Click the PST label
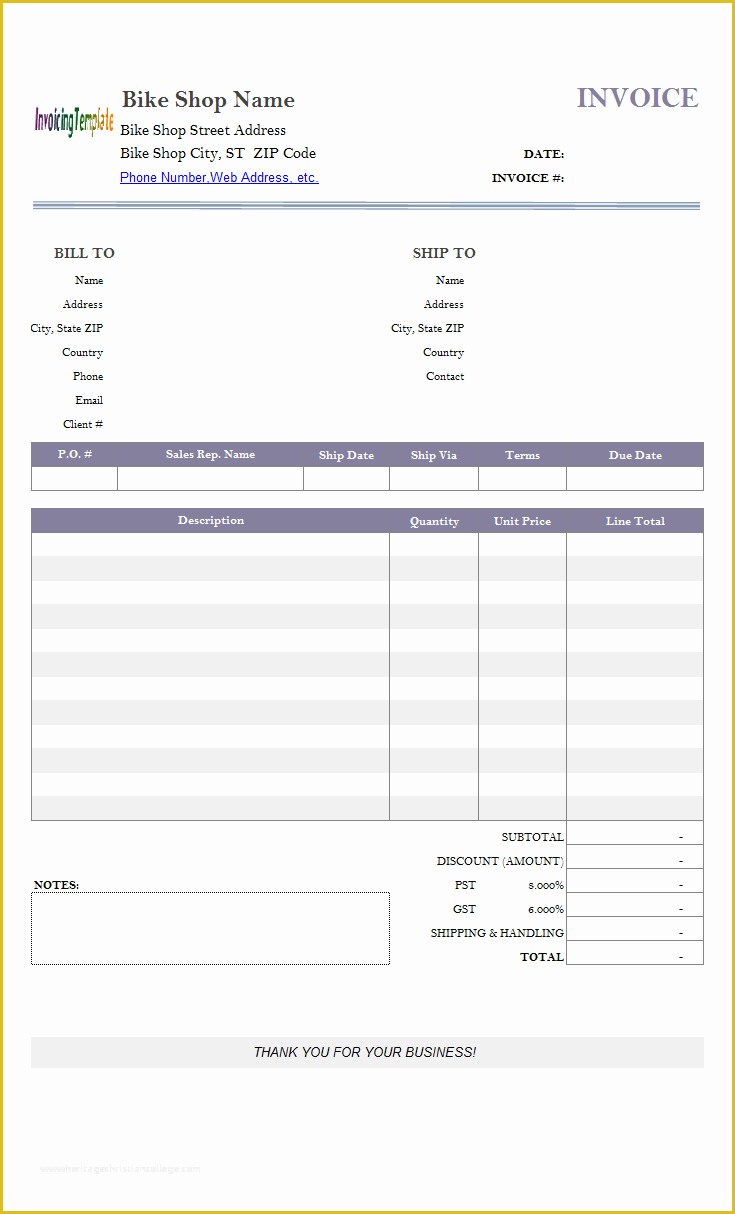Image resolution: width=735 pixels, height=1214 pixels. point(465,885)
